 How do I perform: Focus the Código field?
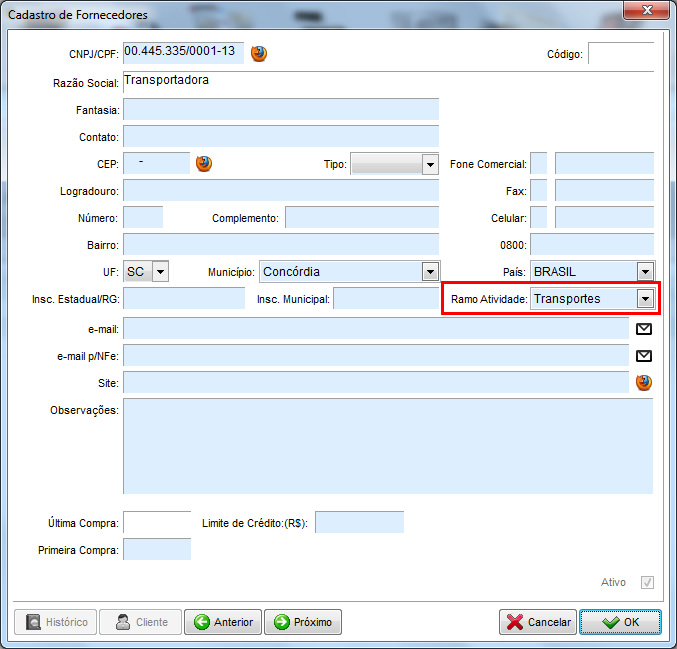tap(620, 54)
